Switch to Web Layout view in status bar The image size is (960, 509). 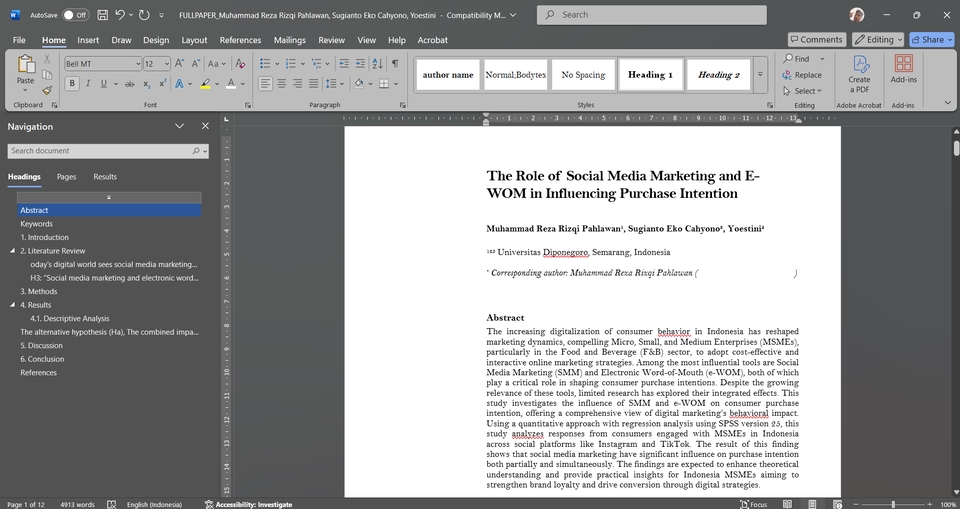point(837,504)
